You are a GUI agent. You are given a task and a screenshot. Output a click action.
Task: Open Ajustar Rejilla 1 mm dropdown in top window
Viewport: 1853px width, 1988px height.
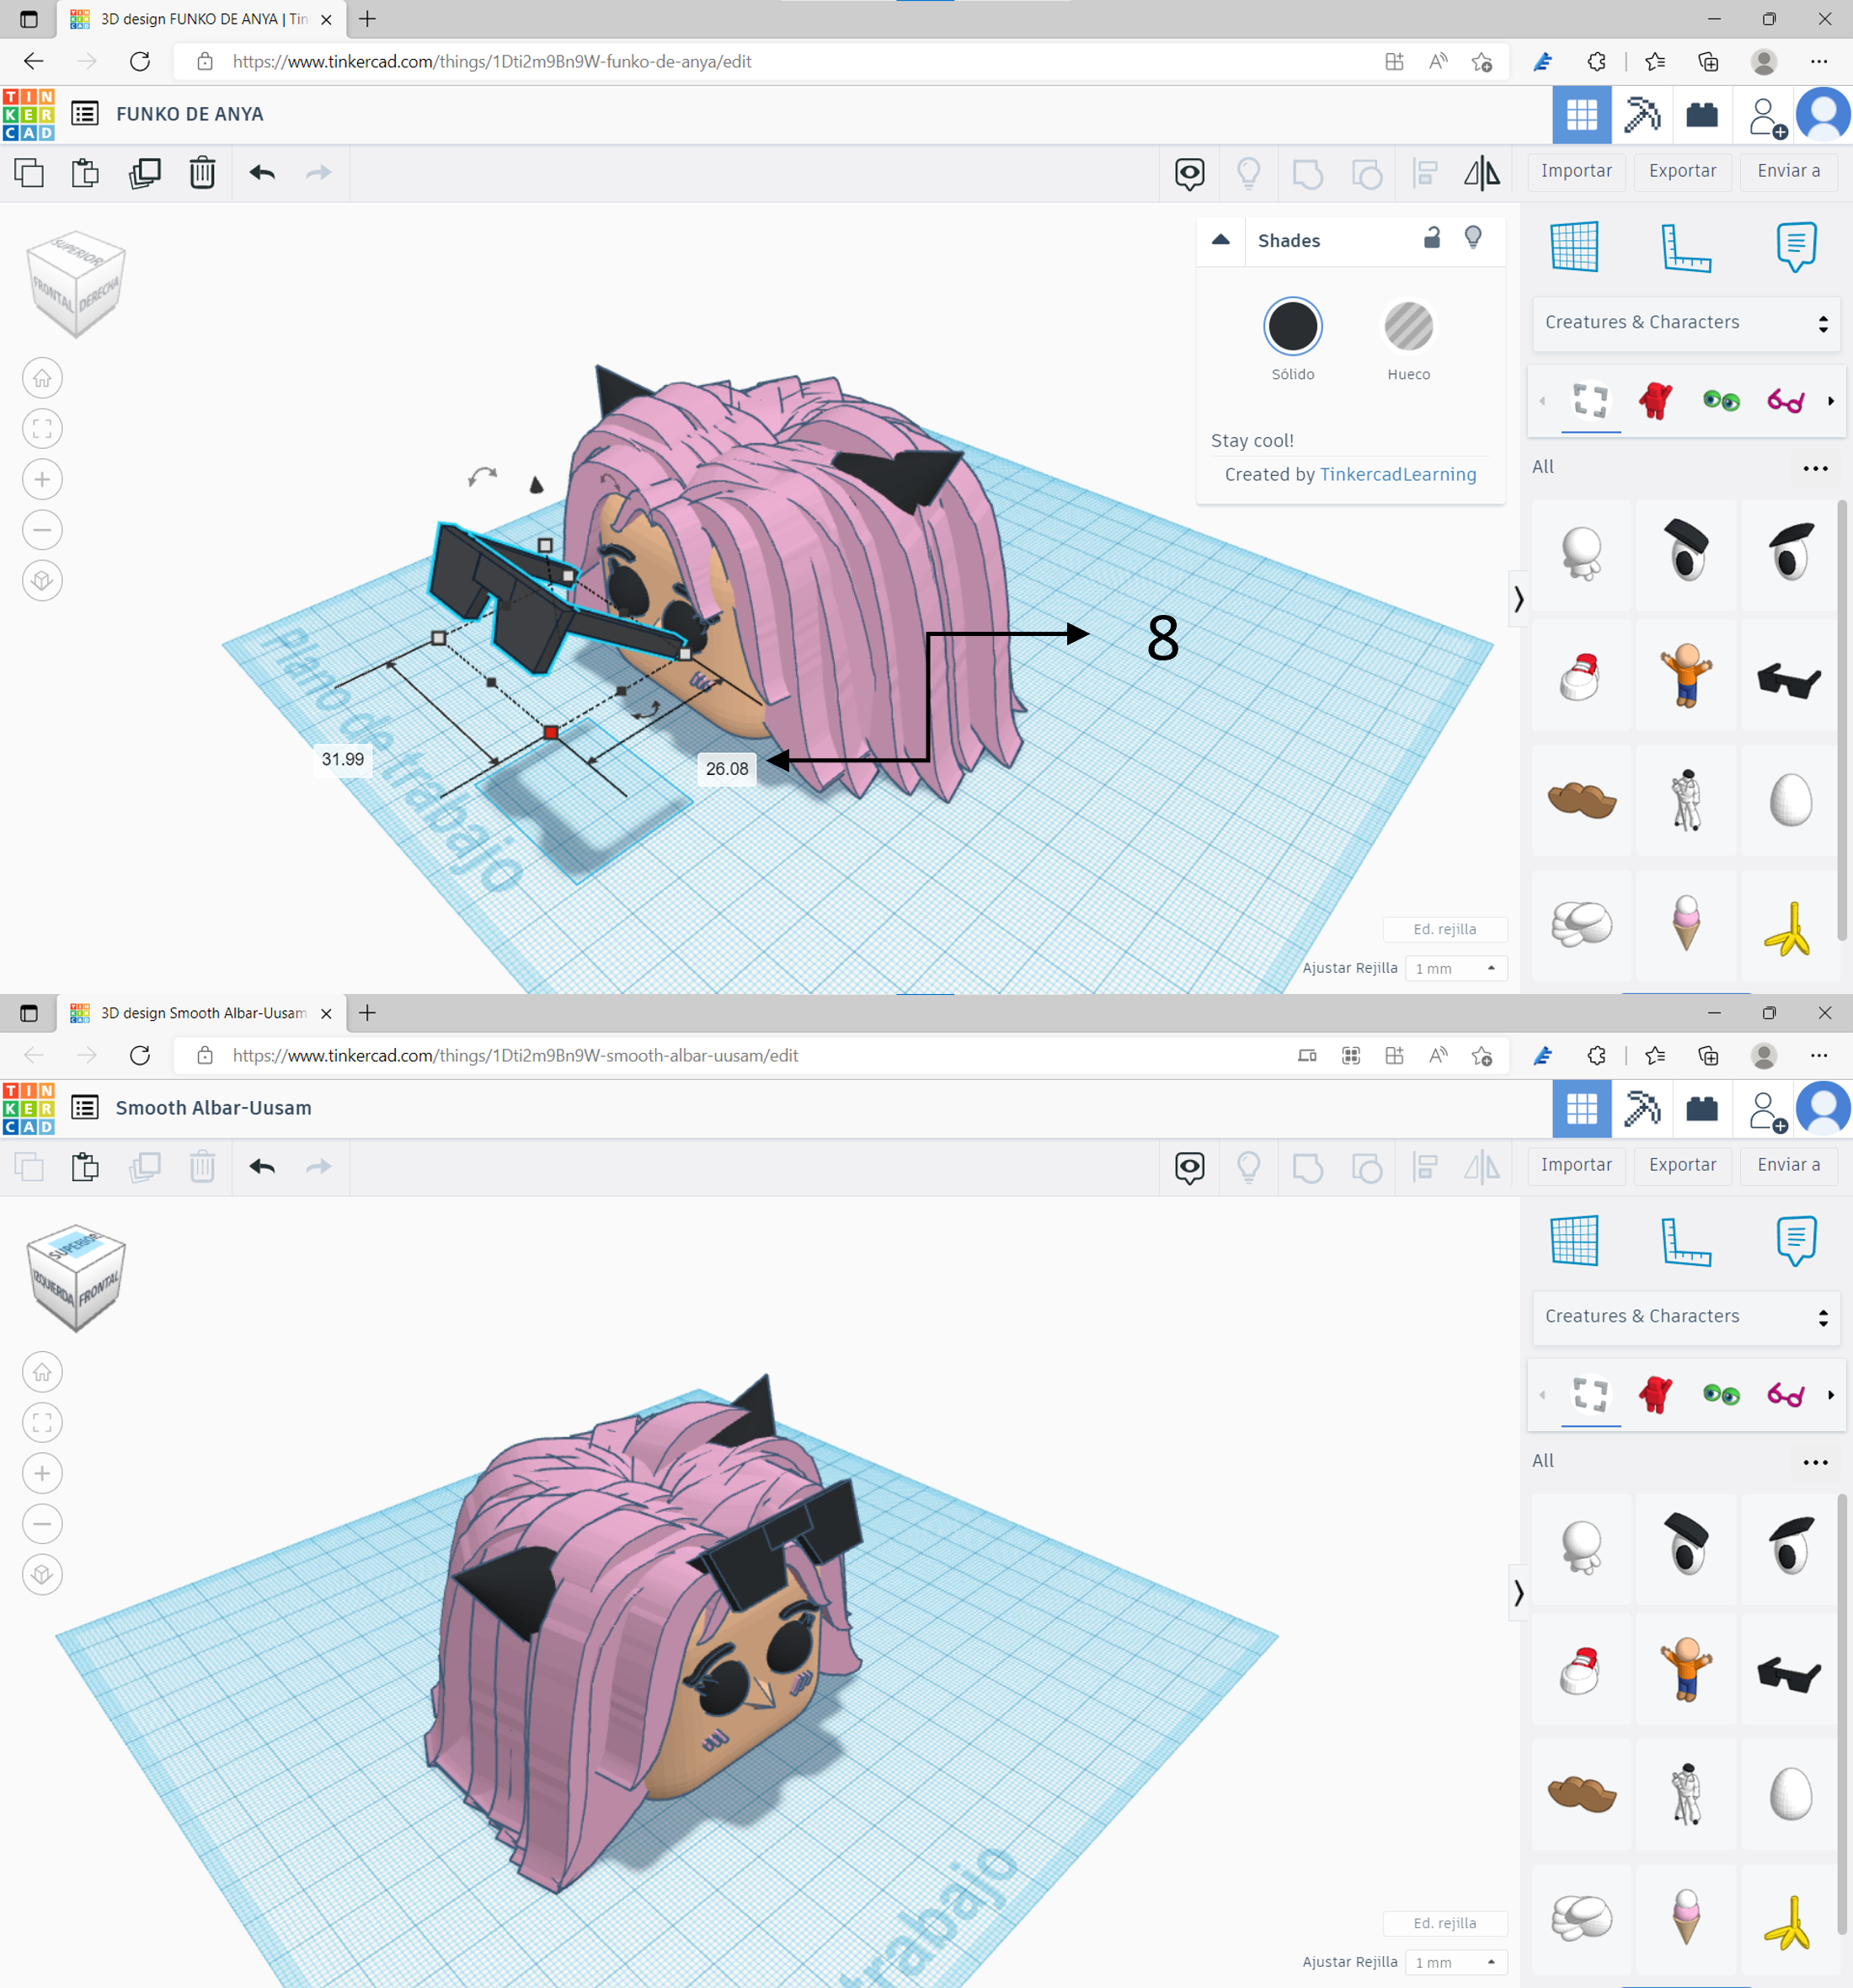1455,968
